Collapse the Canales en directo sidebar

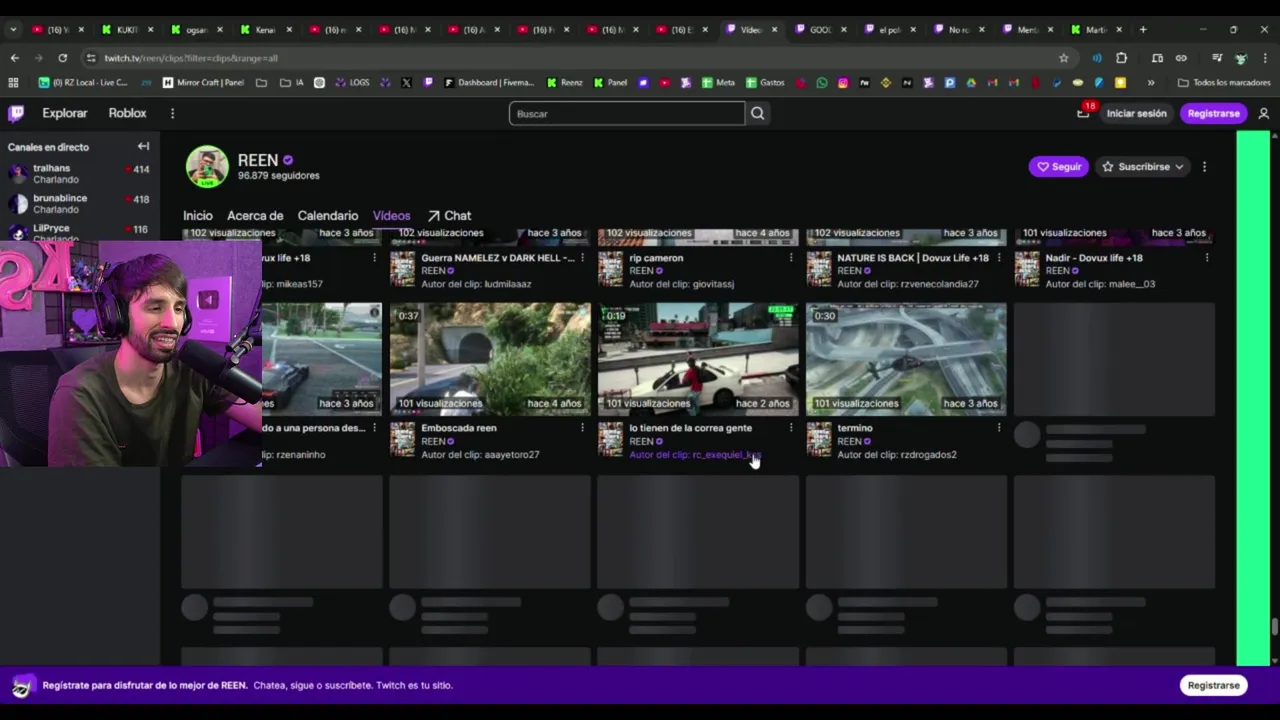pyautogui.click(x=143, y=146)
